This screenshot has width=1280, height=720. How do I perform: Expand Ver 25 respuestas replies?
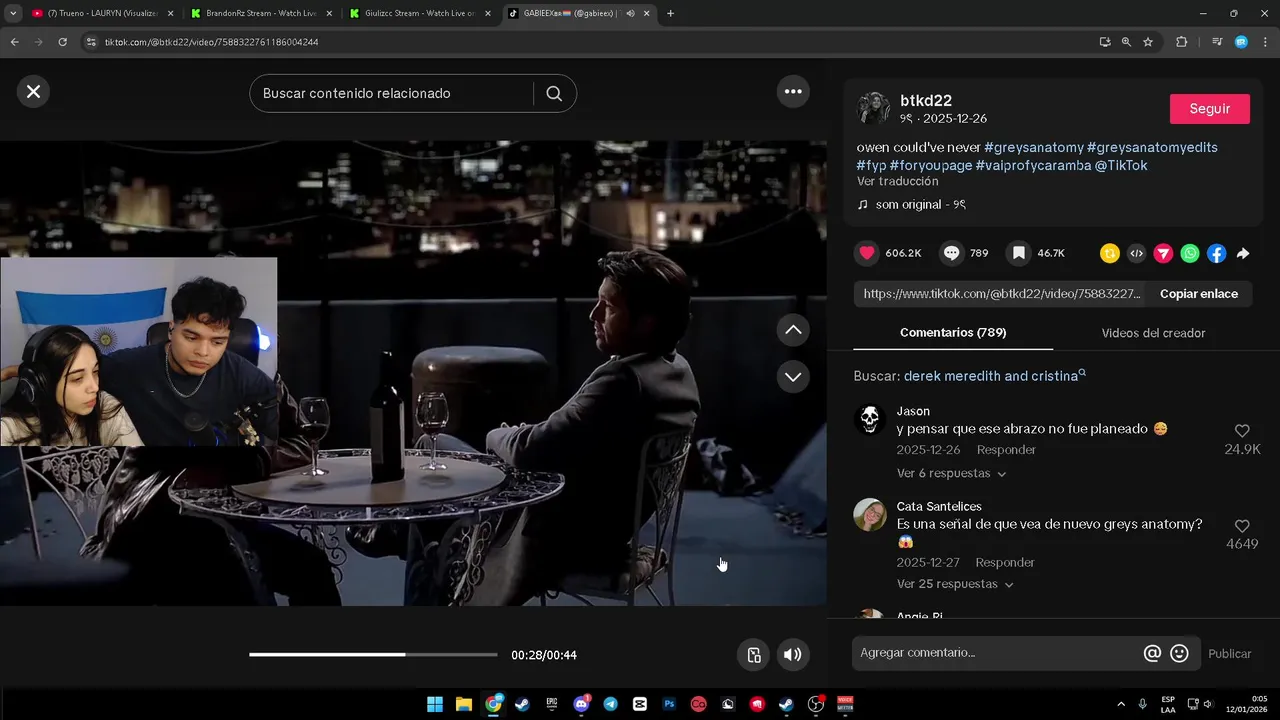(955, 584)
